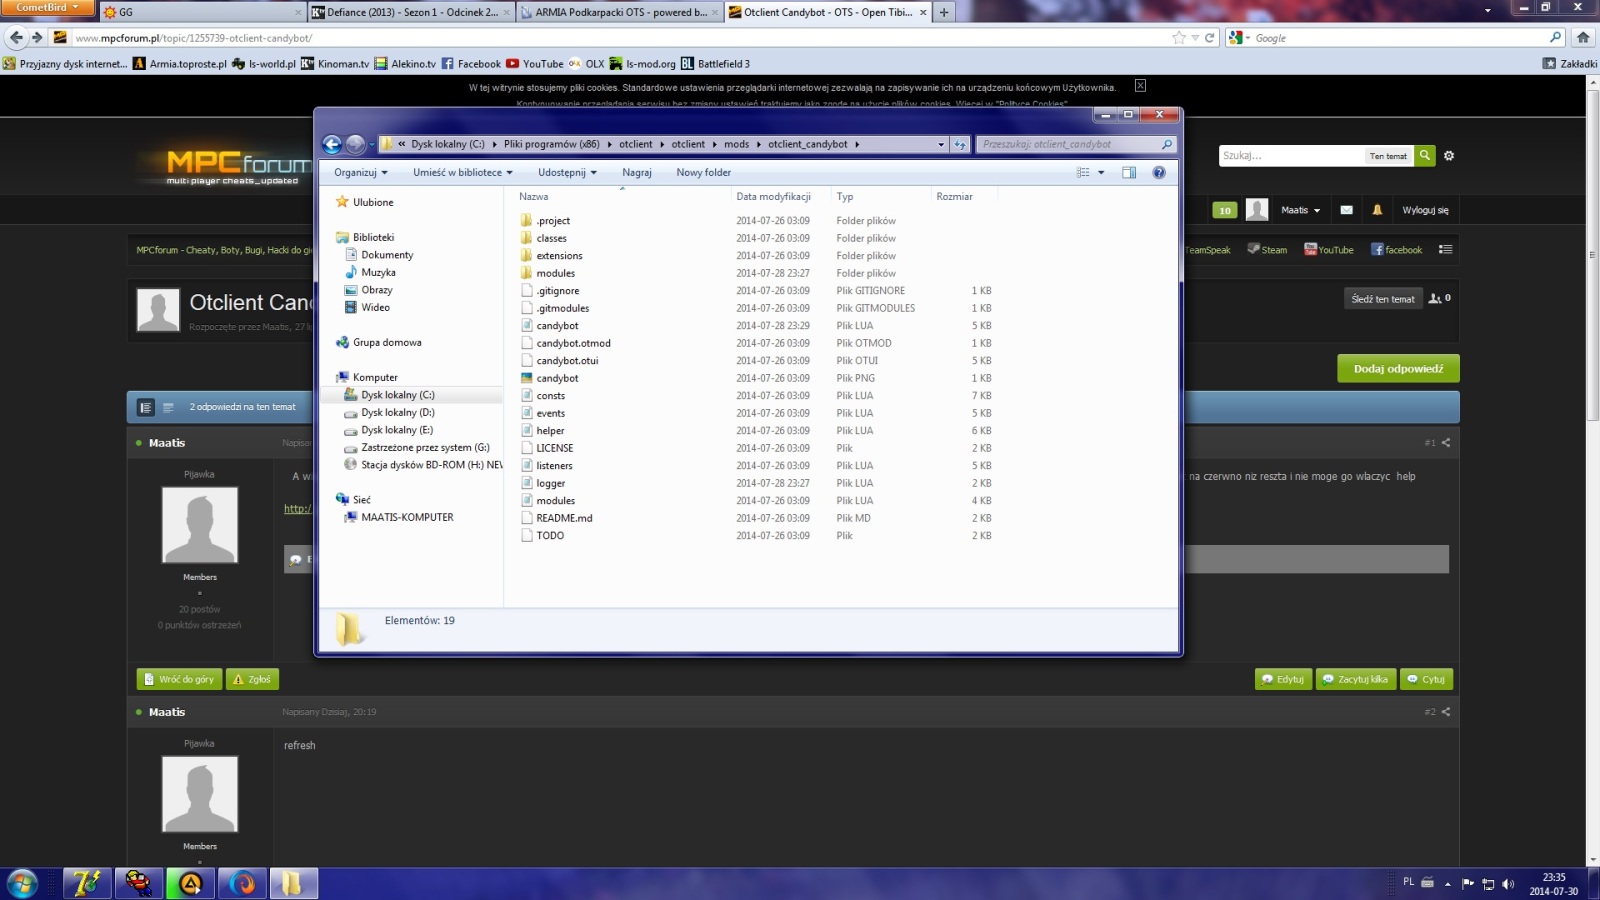Expand the Udostępnij dropdown
1600x900 pixels.
pyautogui.click(x=567, y=172)
